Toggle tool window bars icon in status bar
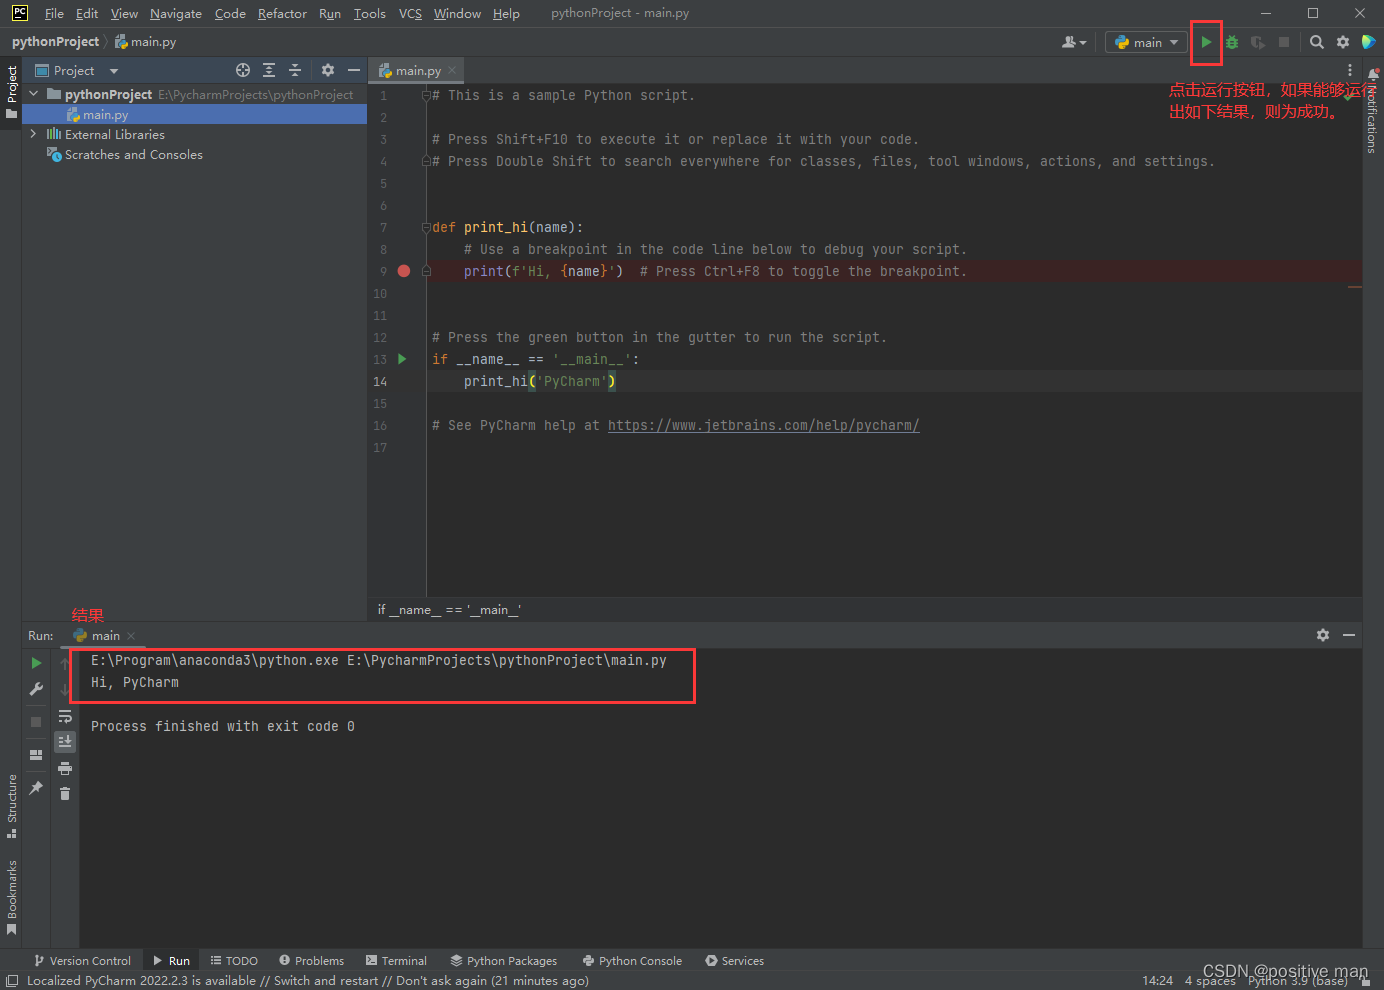This screenshot has width=1384, height=990. tap(12, 981)
